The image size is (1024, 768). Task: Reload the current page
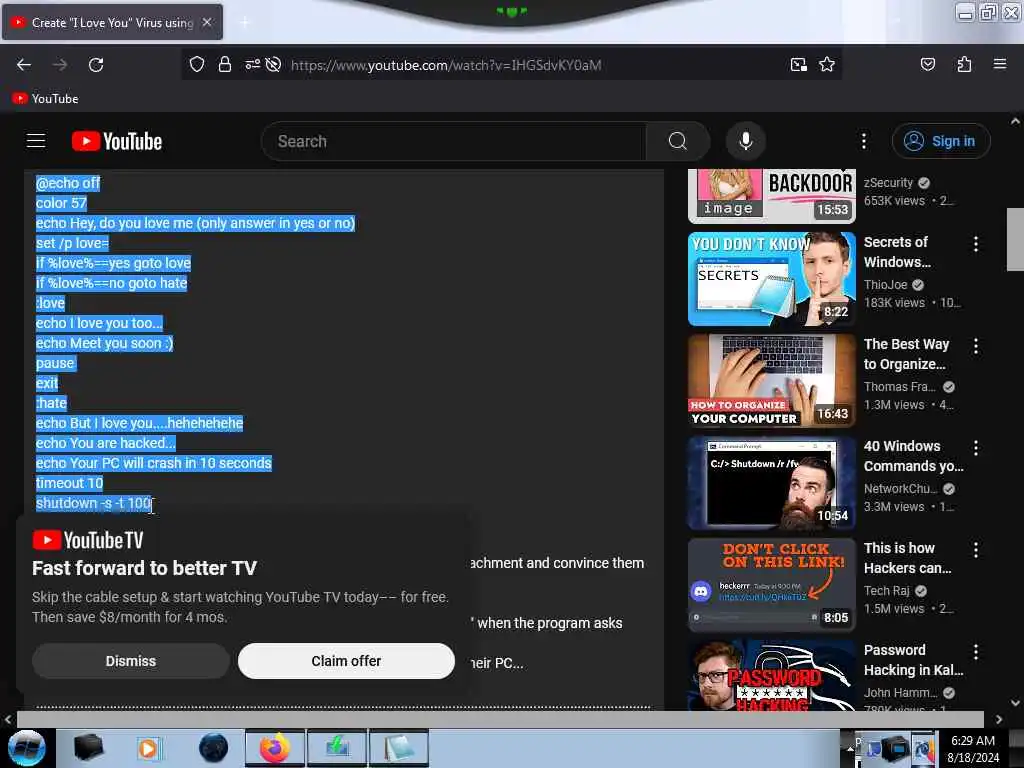(96, 65)
